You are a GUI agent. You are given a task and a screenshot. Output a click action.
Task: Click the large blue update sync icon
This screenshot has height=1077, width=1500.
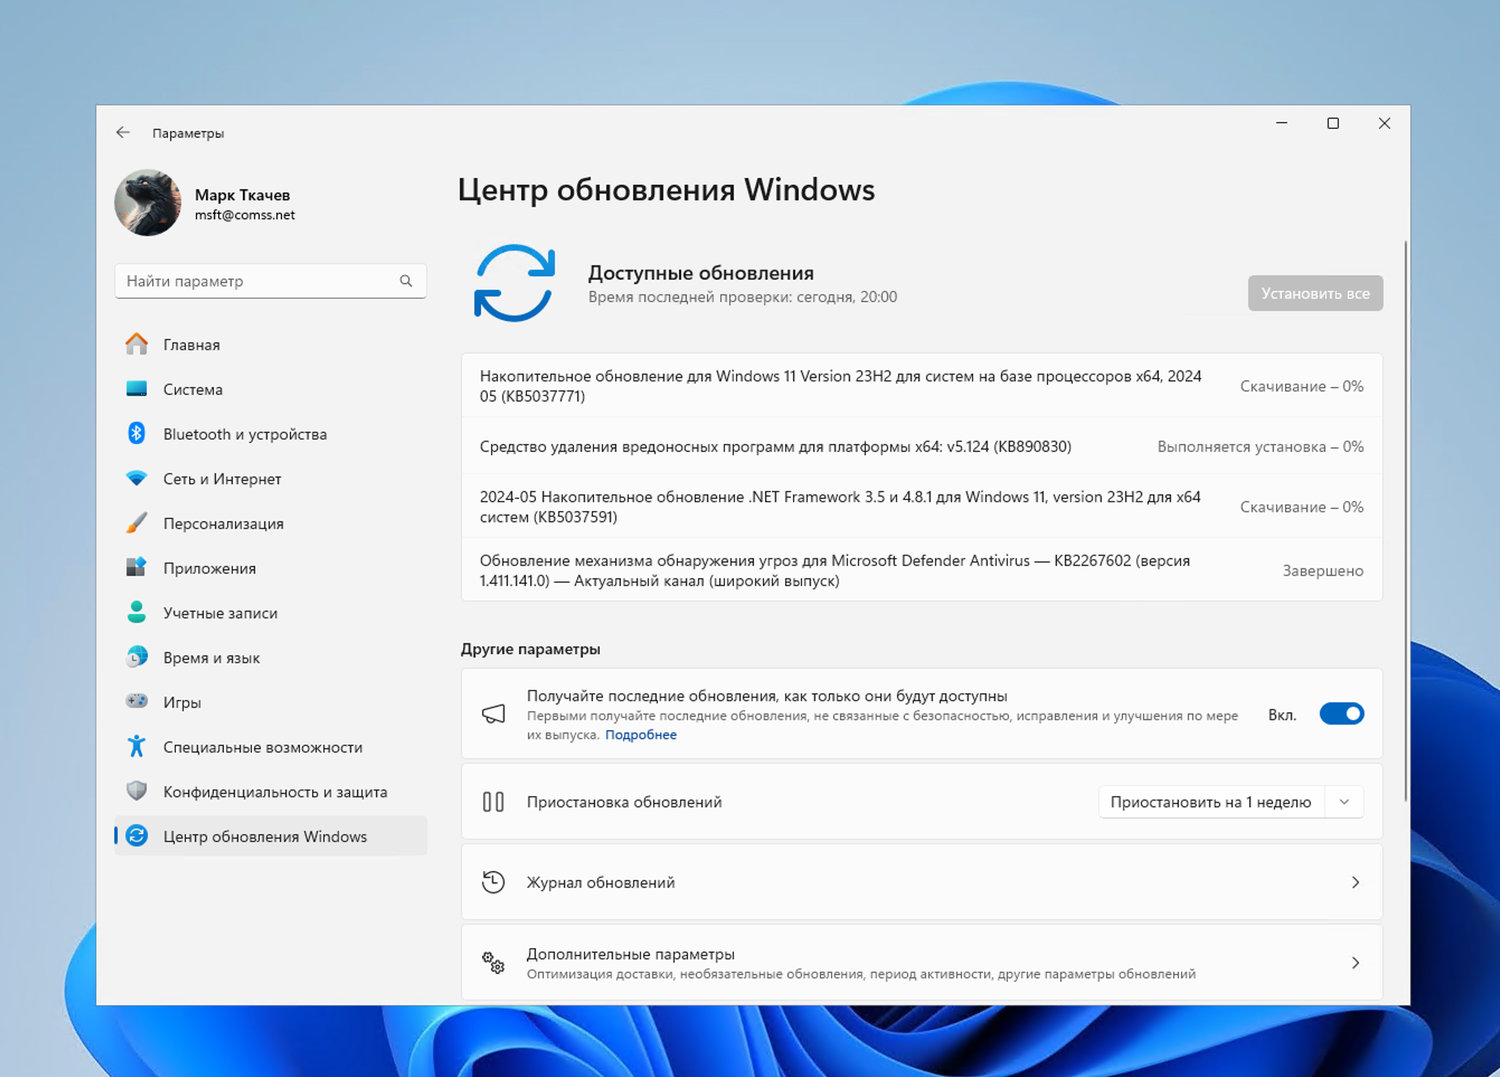[x=514, y=283]
